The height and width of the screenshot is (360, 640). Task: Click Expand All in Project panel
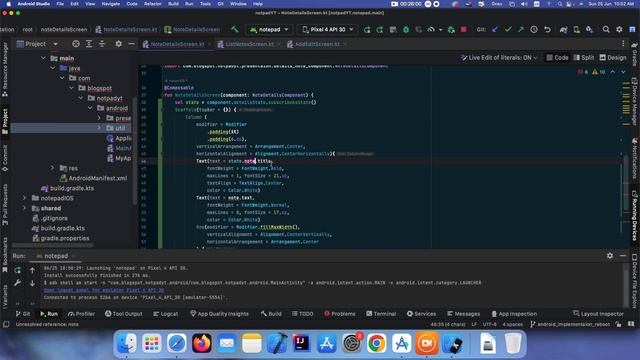[x=89, y=44]
